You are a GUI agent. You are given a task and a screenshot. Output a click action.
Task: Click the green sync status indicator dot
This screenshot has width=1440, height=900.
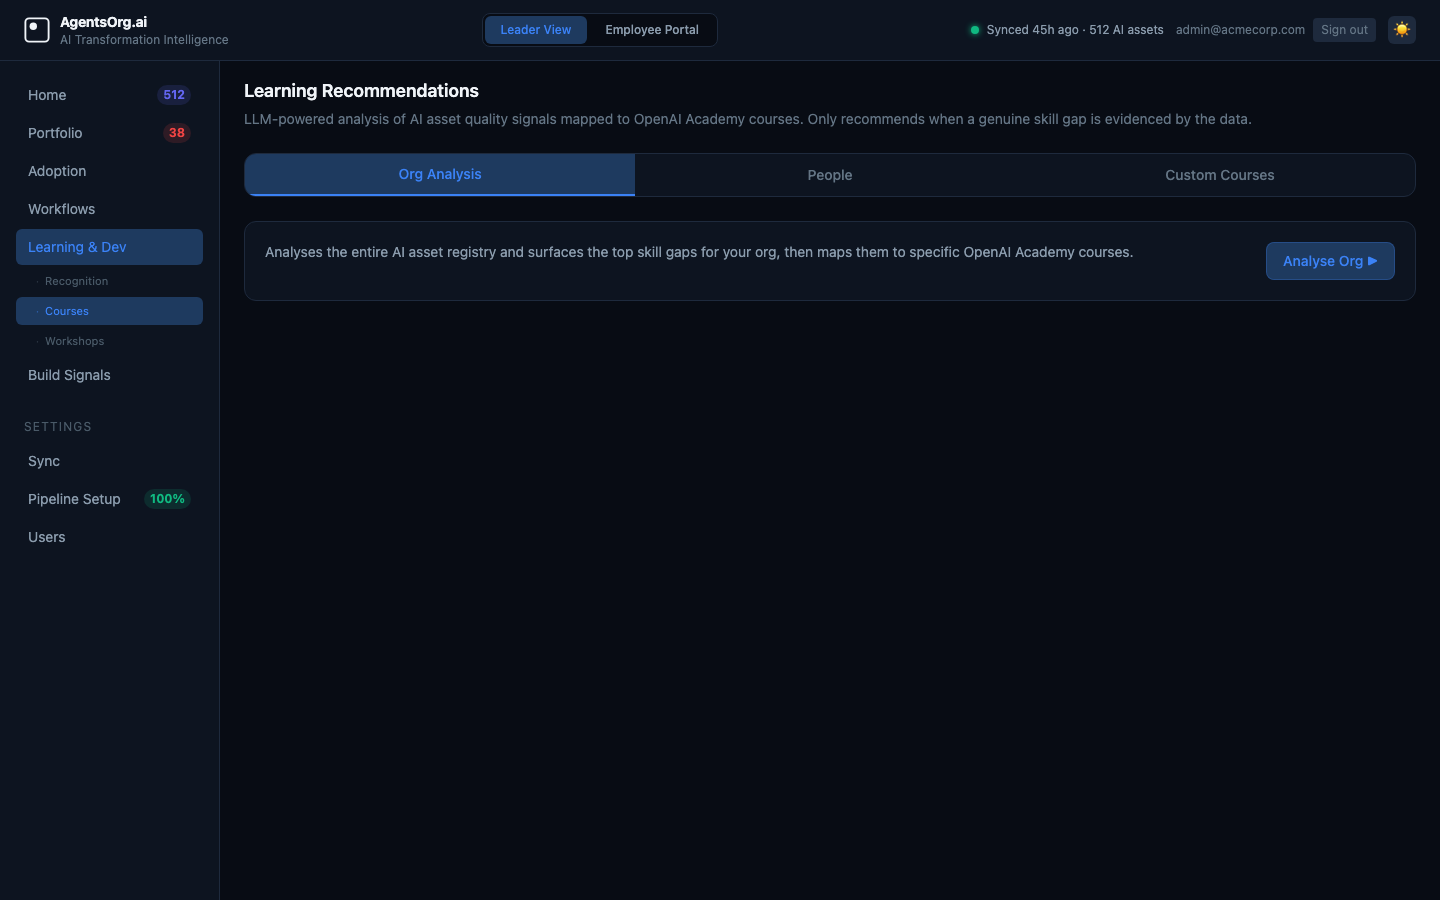coord(975,30)
